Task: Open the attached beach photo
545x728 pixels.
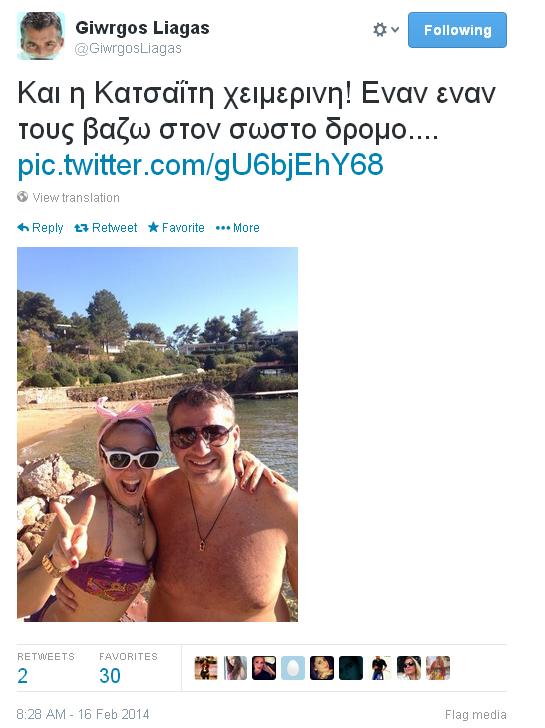Action: [157, 434]
